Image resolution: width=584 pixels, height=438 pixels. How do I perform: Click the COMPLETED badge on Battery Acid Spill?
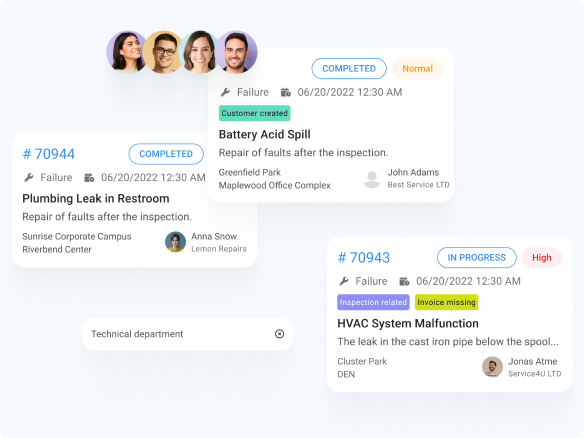(349, 69)
